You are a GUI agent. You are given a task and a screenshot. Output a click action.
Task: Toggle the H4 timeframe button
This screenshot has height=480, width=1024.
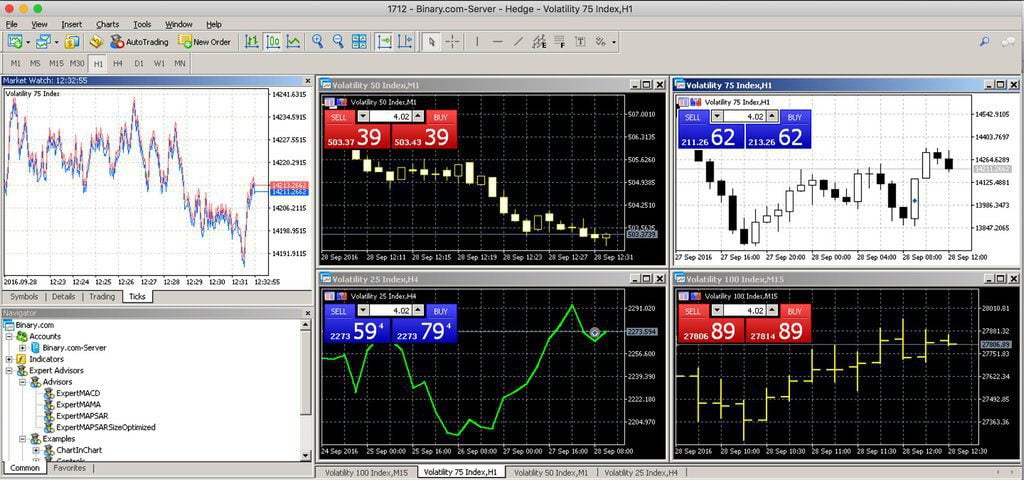[x=118, y=63]
